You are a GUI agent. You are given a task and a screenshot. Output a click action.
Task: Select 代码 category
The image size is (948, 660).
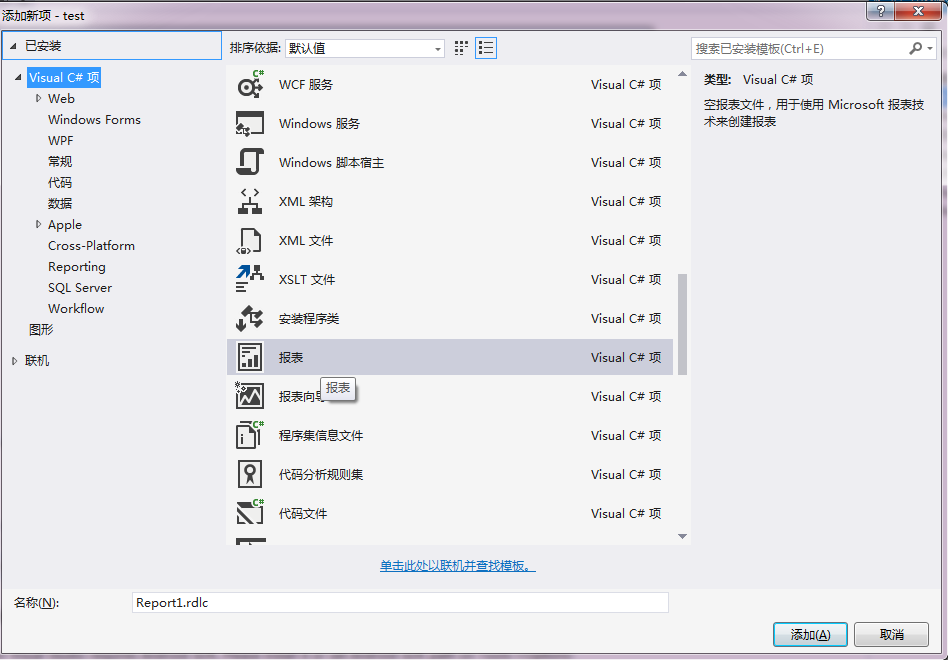(60, 183)
